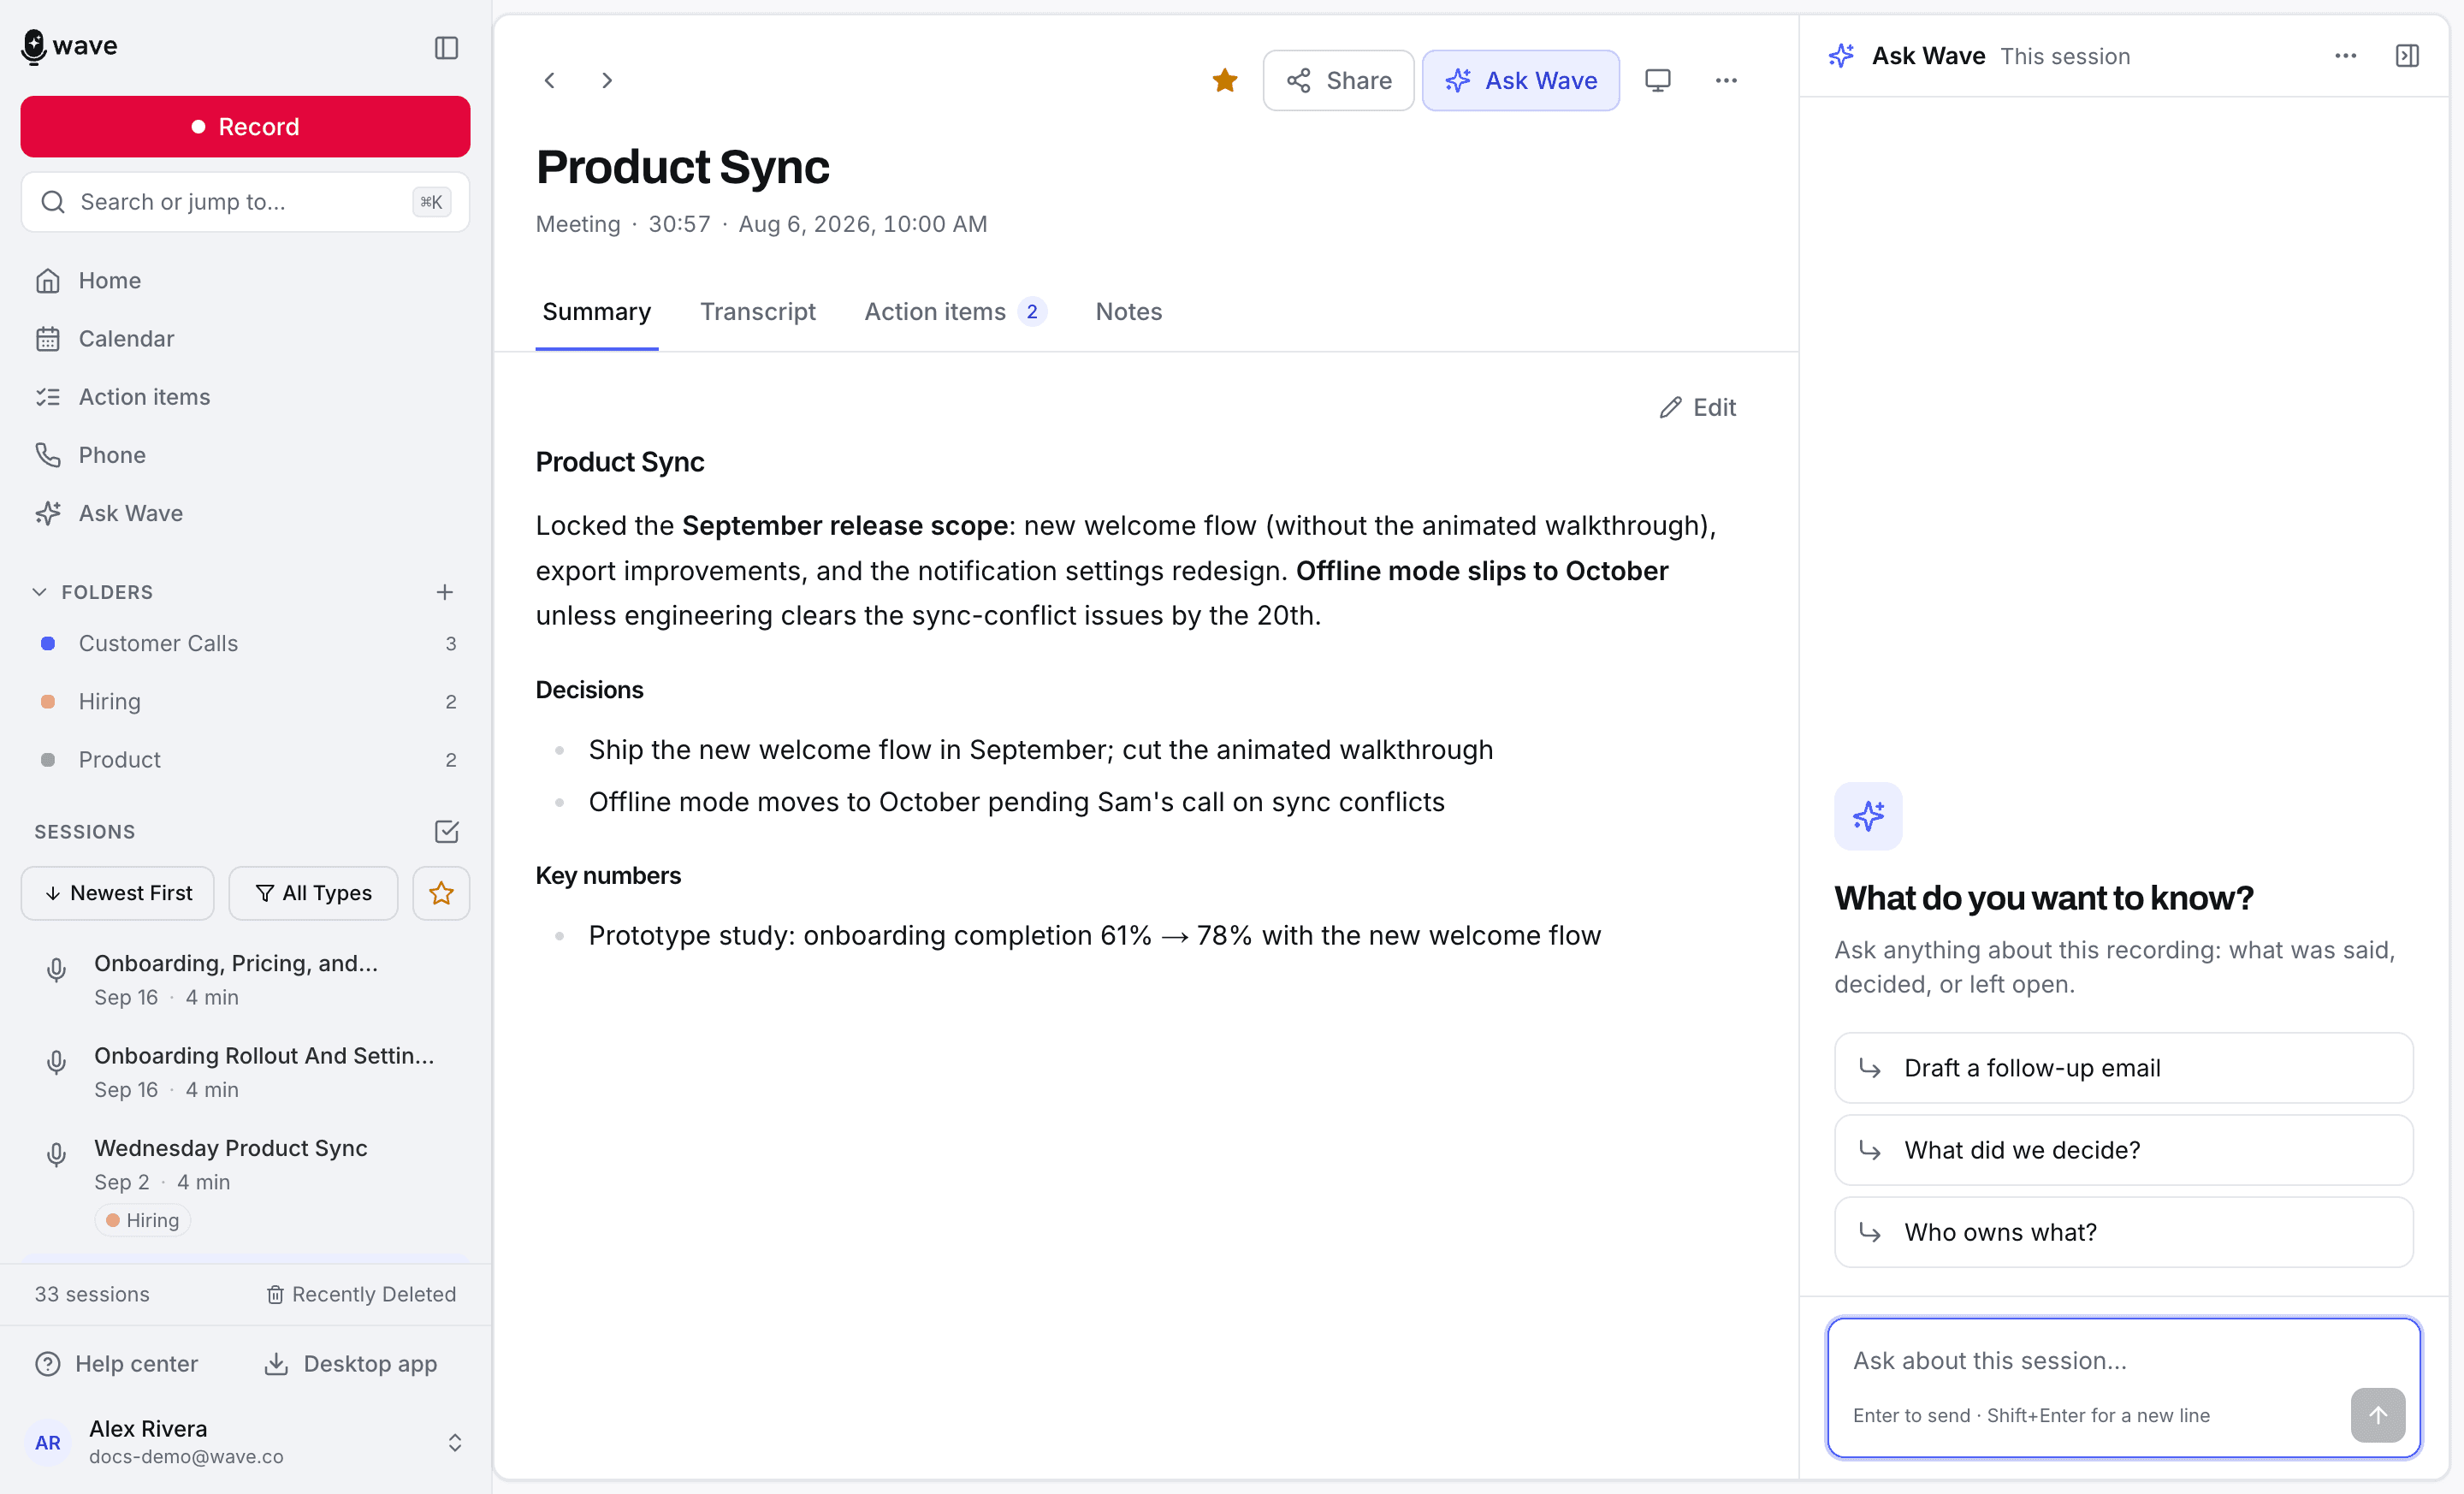Focus the Search or jump to field
Screen dimensions: 2464x1494
pos(245,202)
